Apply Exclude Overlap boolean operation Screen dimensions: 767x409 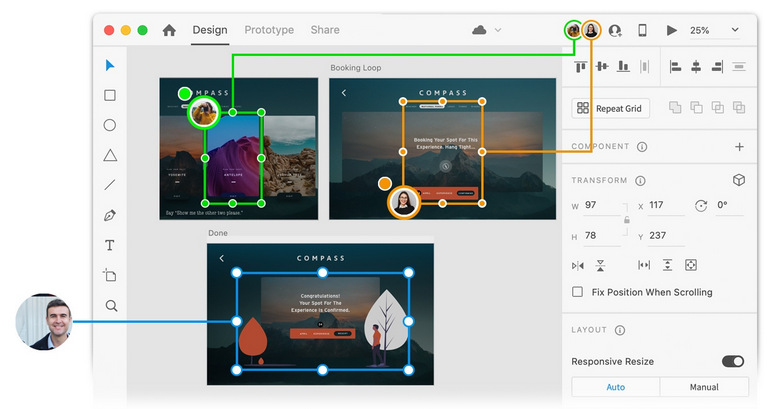point(739,107)
